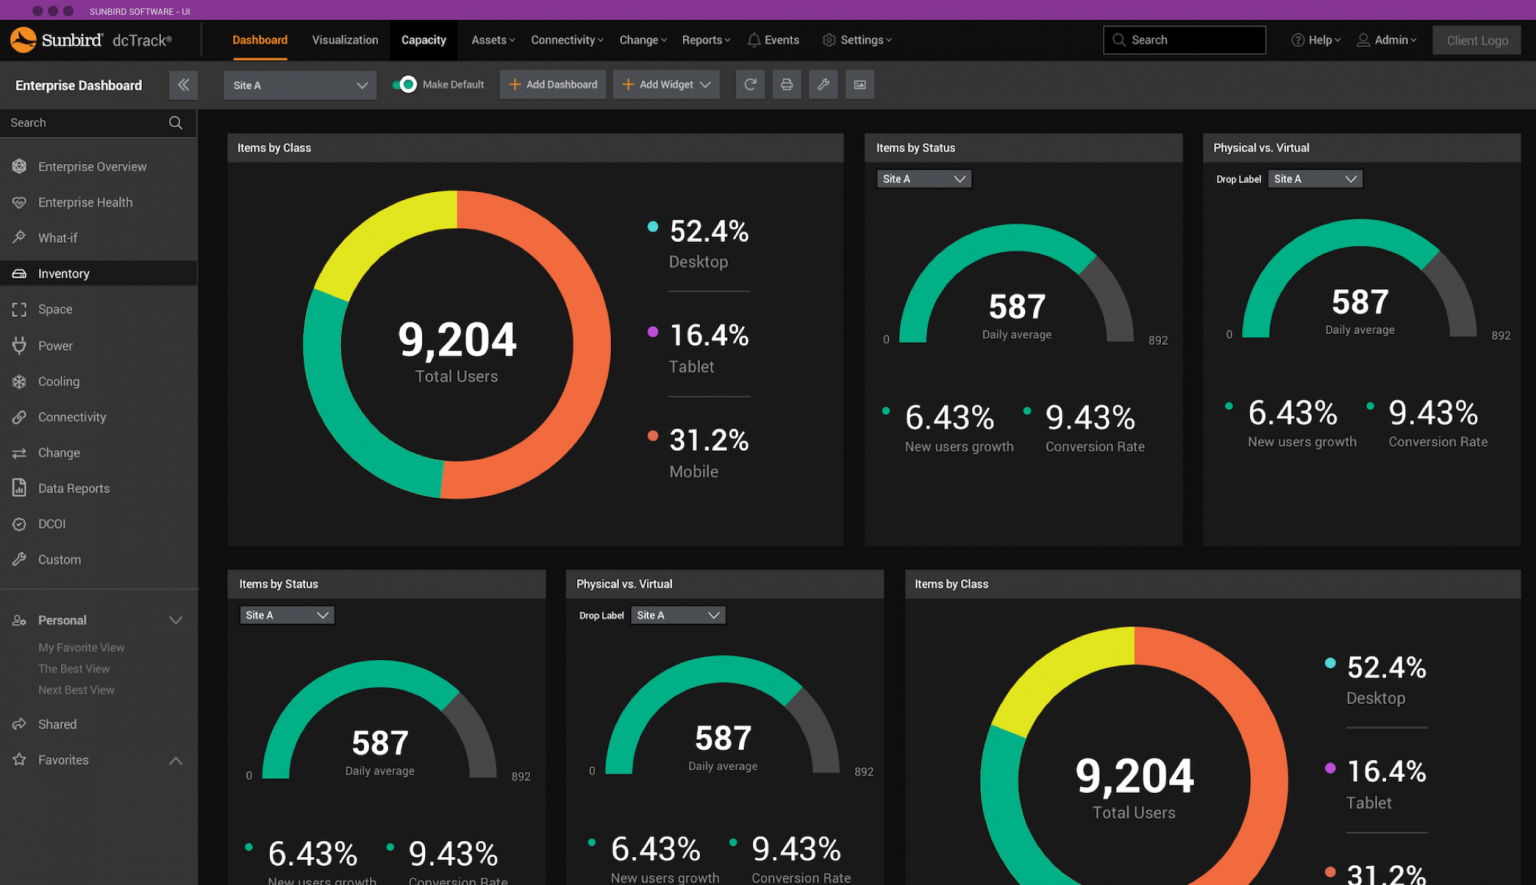Click the refresh dashboard icon
The height and width of the screenshot is (885, 1536).
tap(750, 85)
